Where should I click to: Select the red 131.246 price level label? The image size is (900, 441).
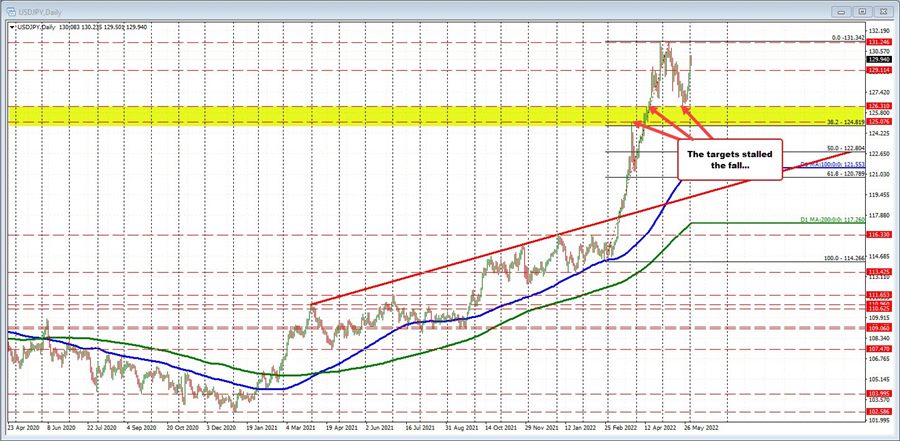[879, 42]
